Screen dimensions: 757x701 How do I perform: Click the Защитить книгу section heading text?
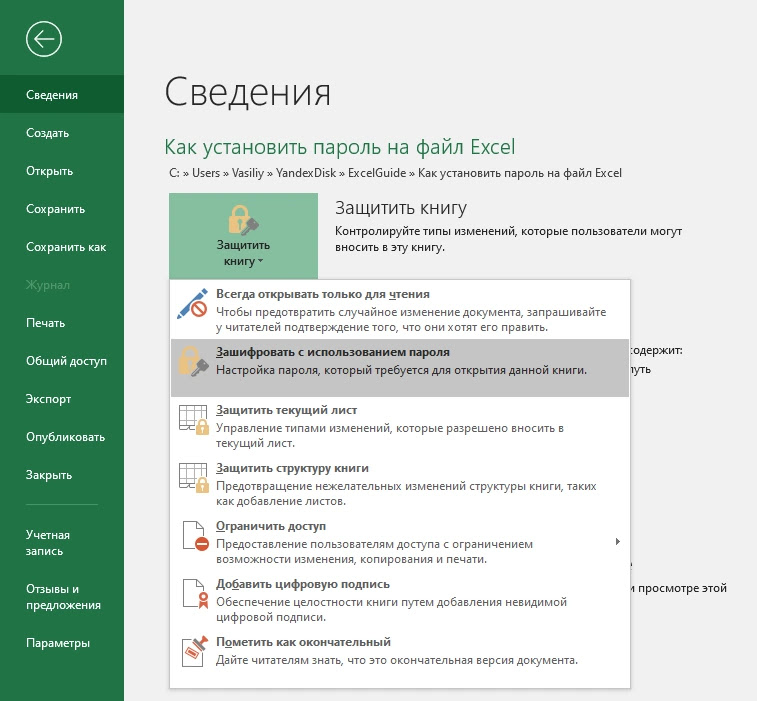pos(401,208)
